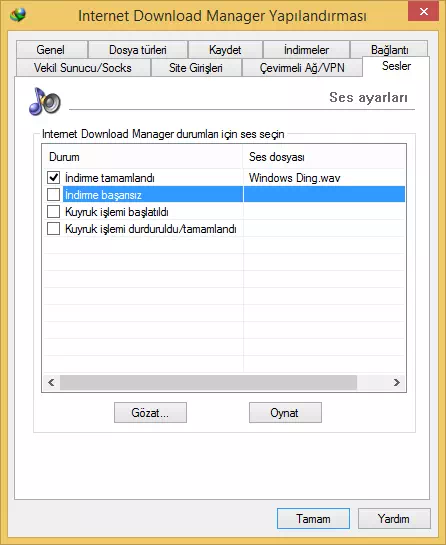The height and width of the screenshot is (545, 446).
Task: Open the Genel tab
Action: click(51, 50)
